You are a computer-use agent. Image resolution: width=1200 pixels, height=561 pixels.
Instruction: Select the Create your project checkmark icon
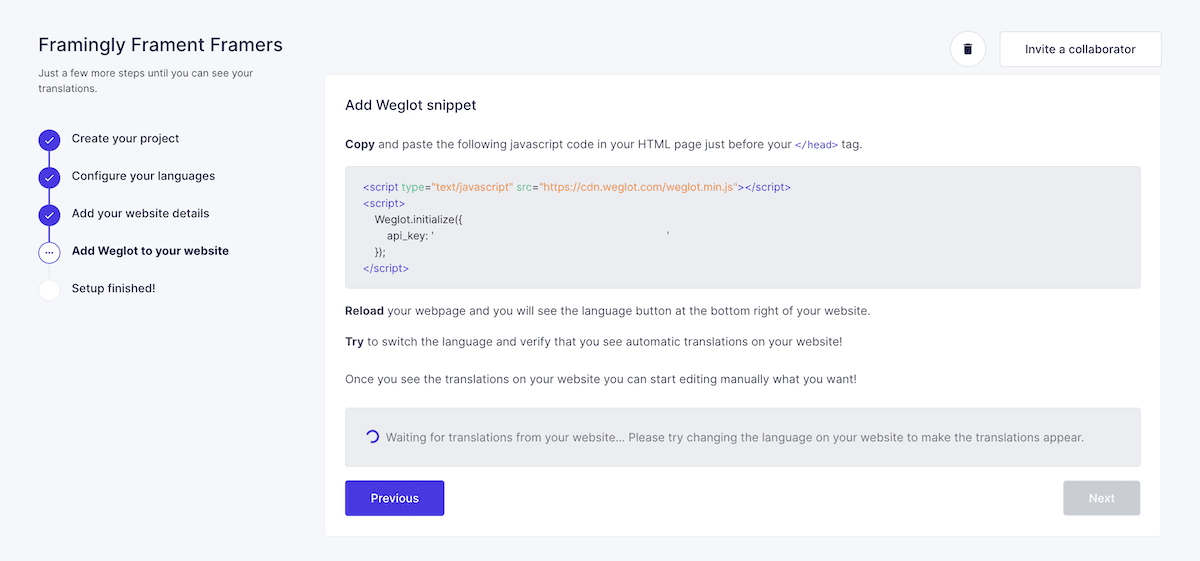49,140
